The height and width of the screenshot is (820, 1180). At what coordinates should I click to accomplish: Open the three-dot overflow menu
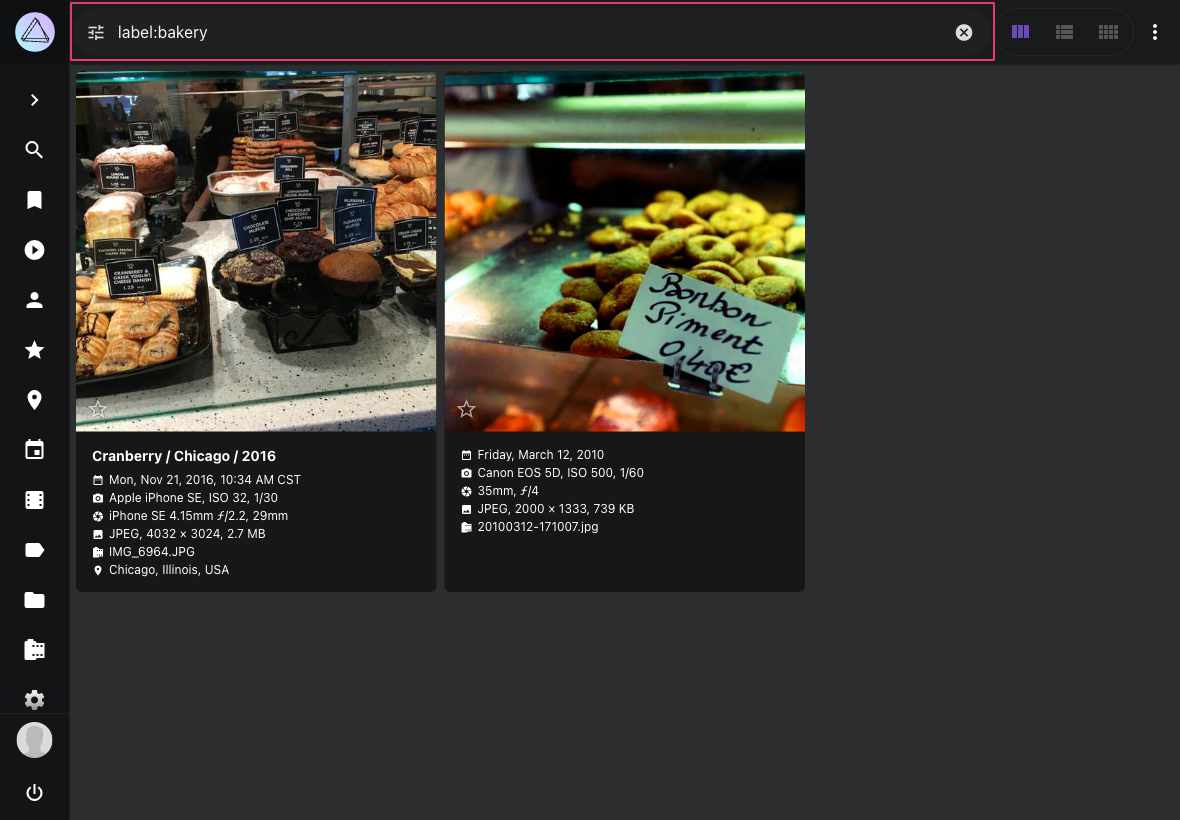point(1155,32)
